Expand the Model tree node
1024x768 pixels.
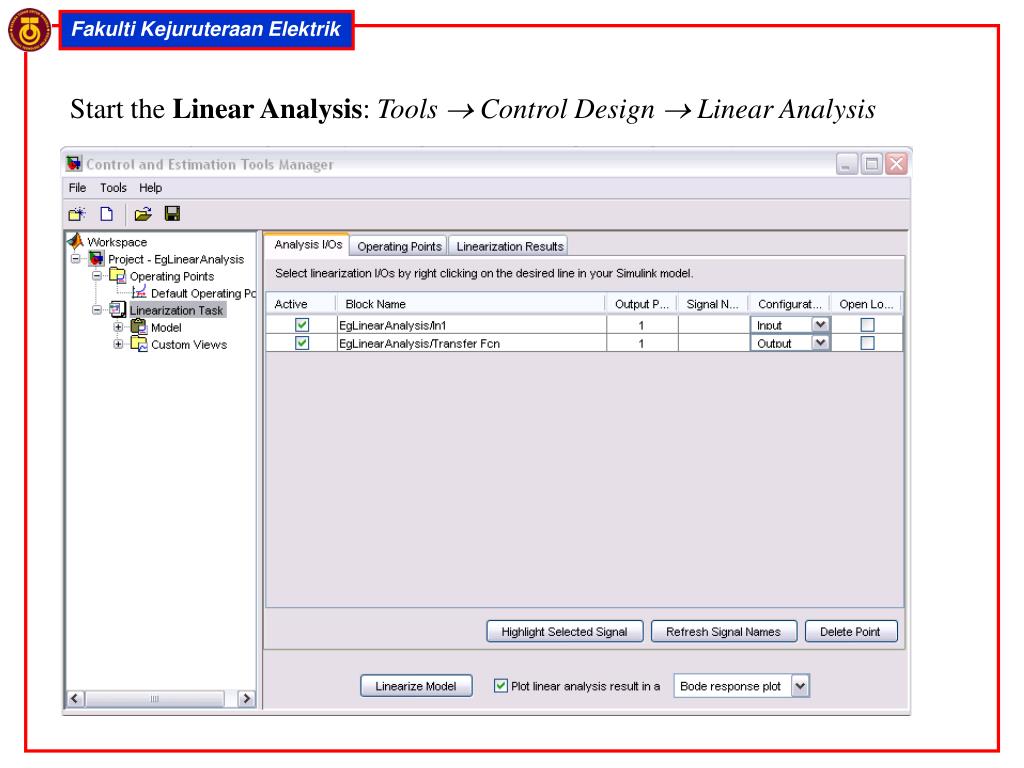click(x=118, y=327)
